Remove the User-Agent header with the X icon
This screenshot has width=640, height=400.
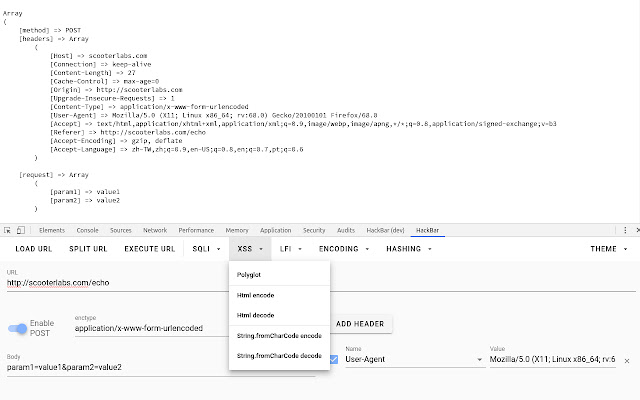[627, 360]
